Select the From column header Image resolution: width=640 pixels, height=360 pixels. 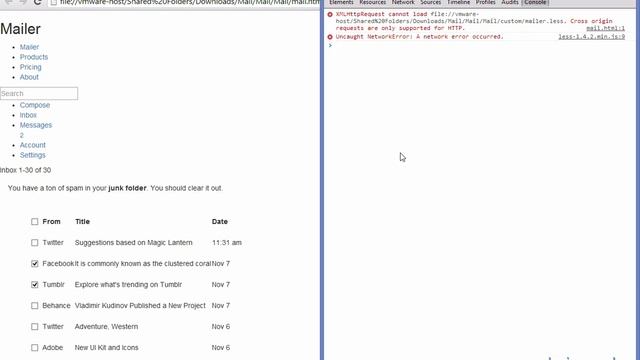point(51,222)
